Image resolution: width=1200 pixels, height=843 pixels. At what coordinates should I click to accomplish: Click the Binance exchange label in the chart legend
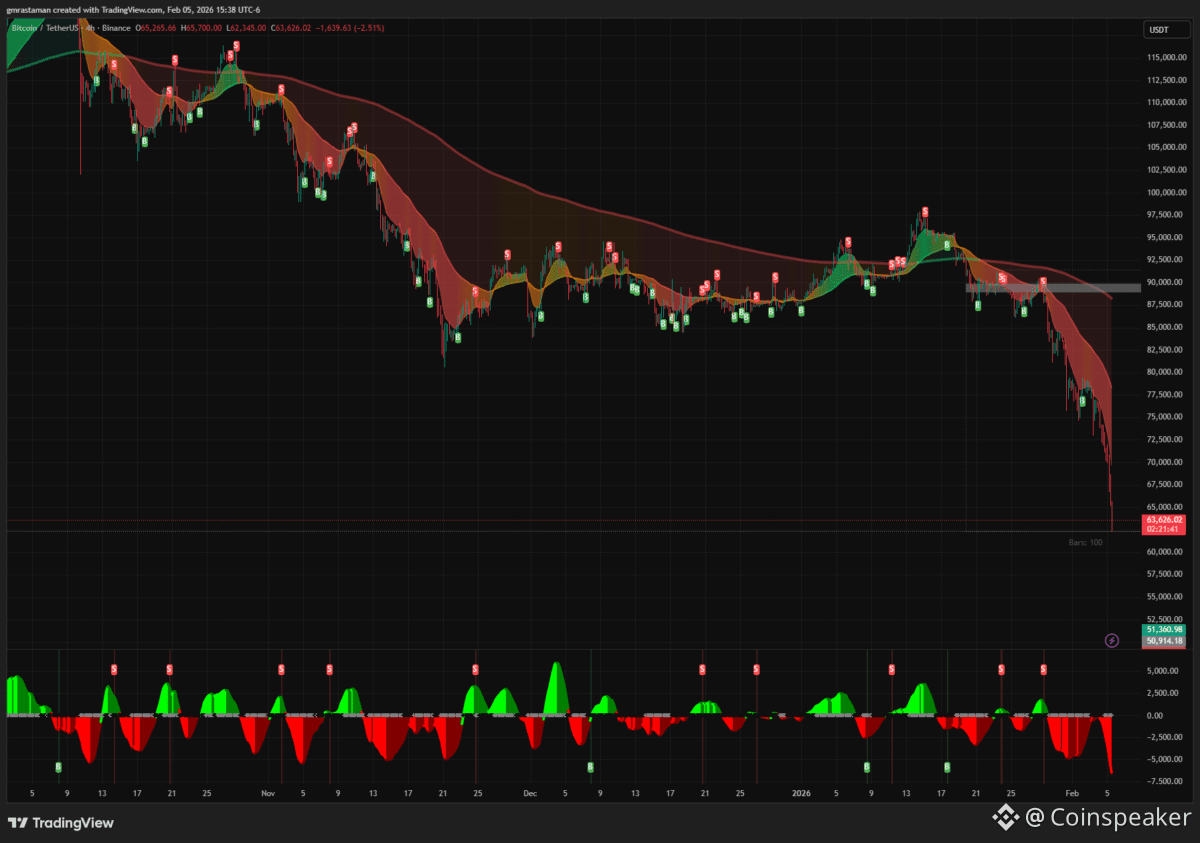click(117, 28)
